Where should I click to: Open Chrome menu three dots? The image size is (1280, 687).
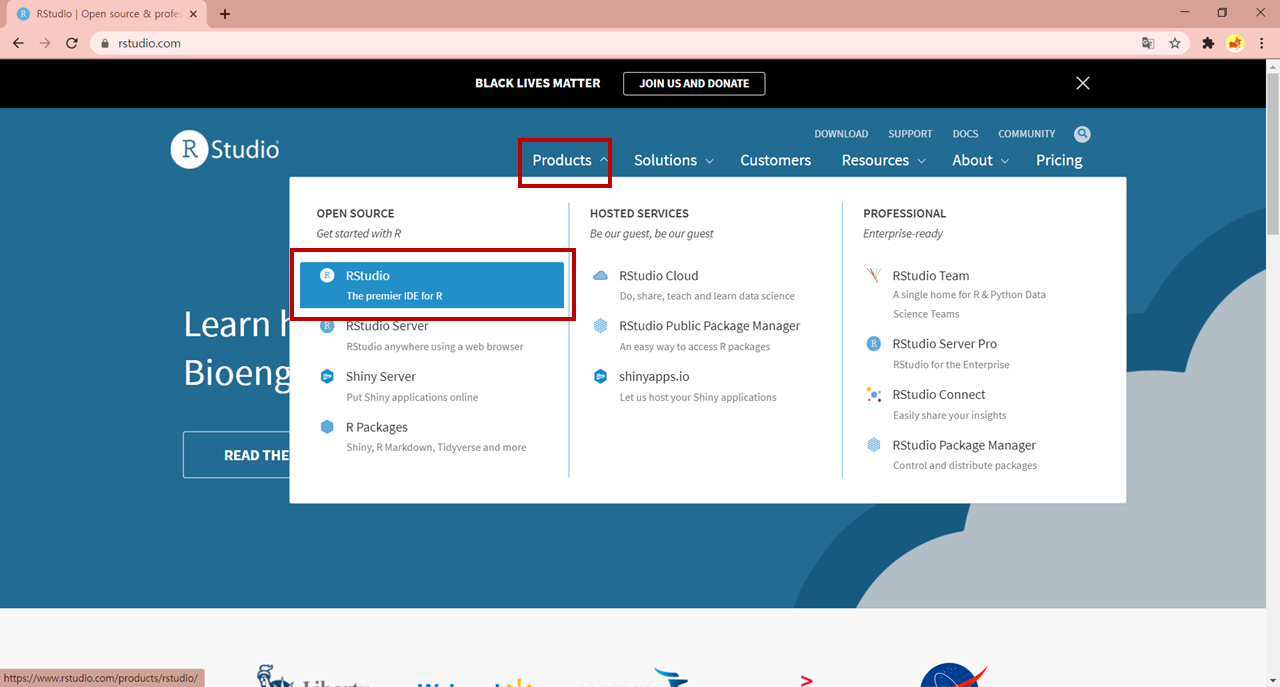click(x=1262, y=43)
